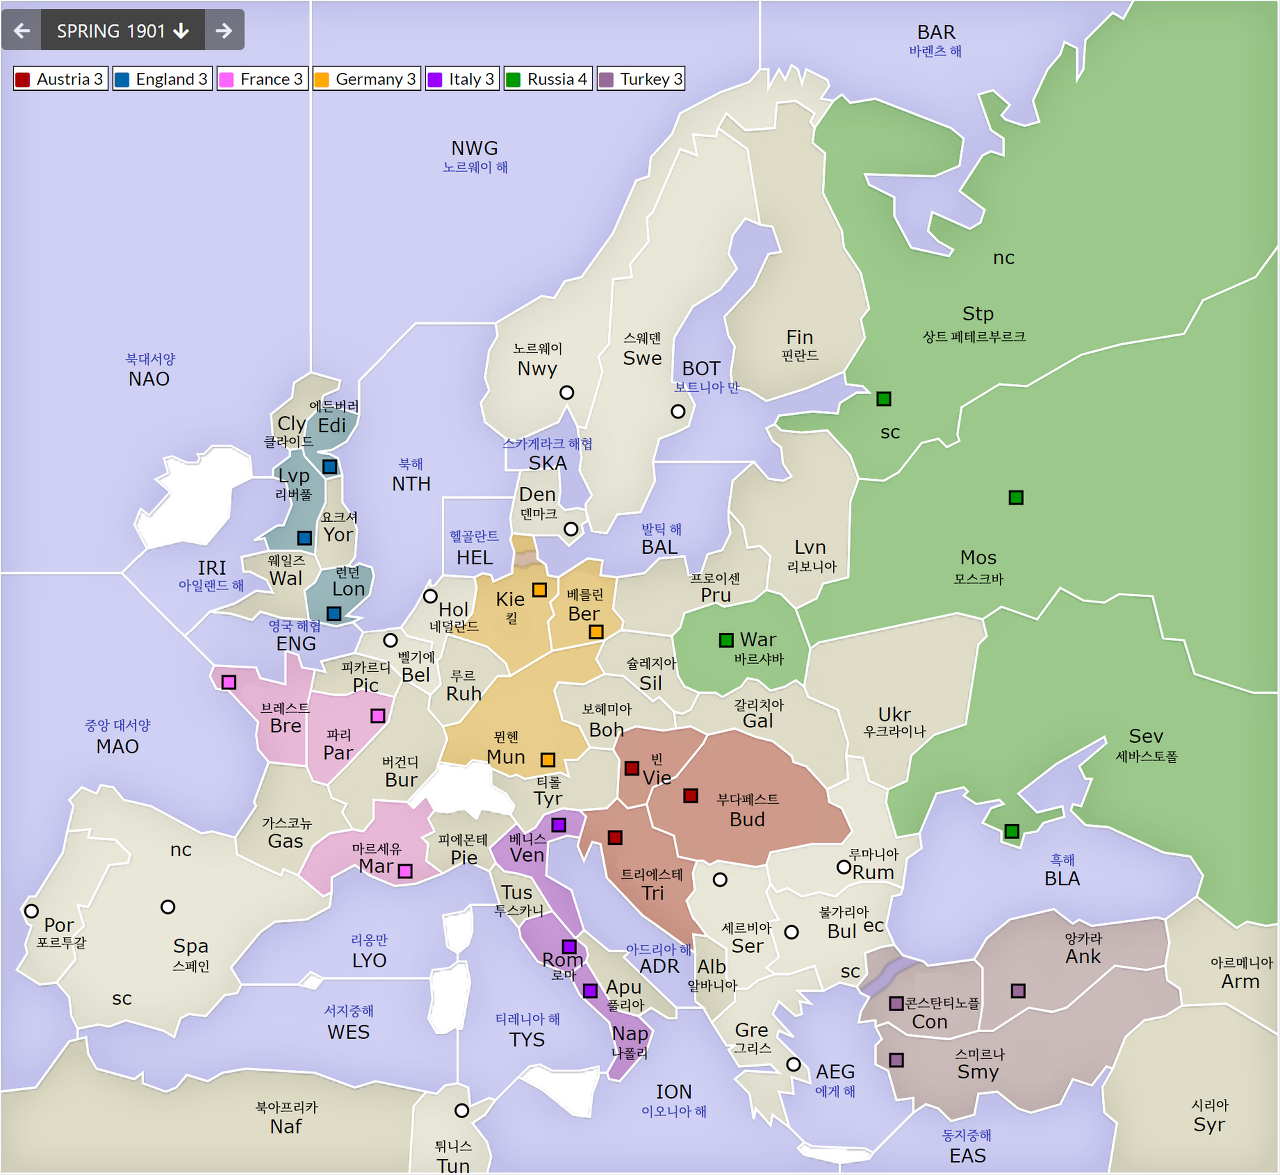The height and width of the screenshot is (1175, 1280).
Task: Go to previous turn with left arrow
Action: 22,30
